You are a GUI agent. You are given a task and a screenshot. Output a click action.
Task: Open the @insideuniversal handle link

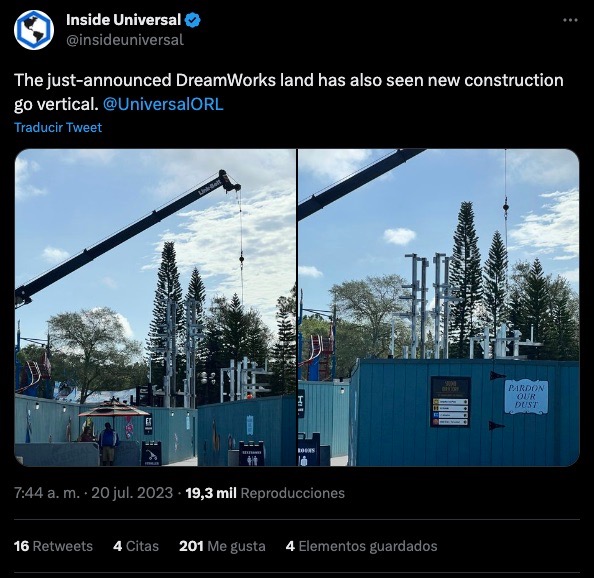[125, 40]
